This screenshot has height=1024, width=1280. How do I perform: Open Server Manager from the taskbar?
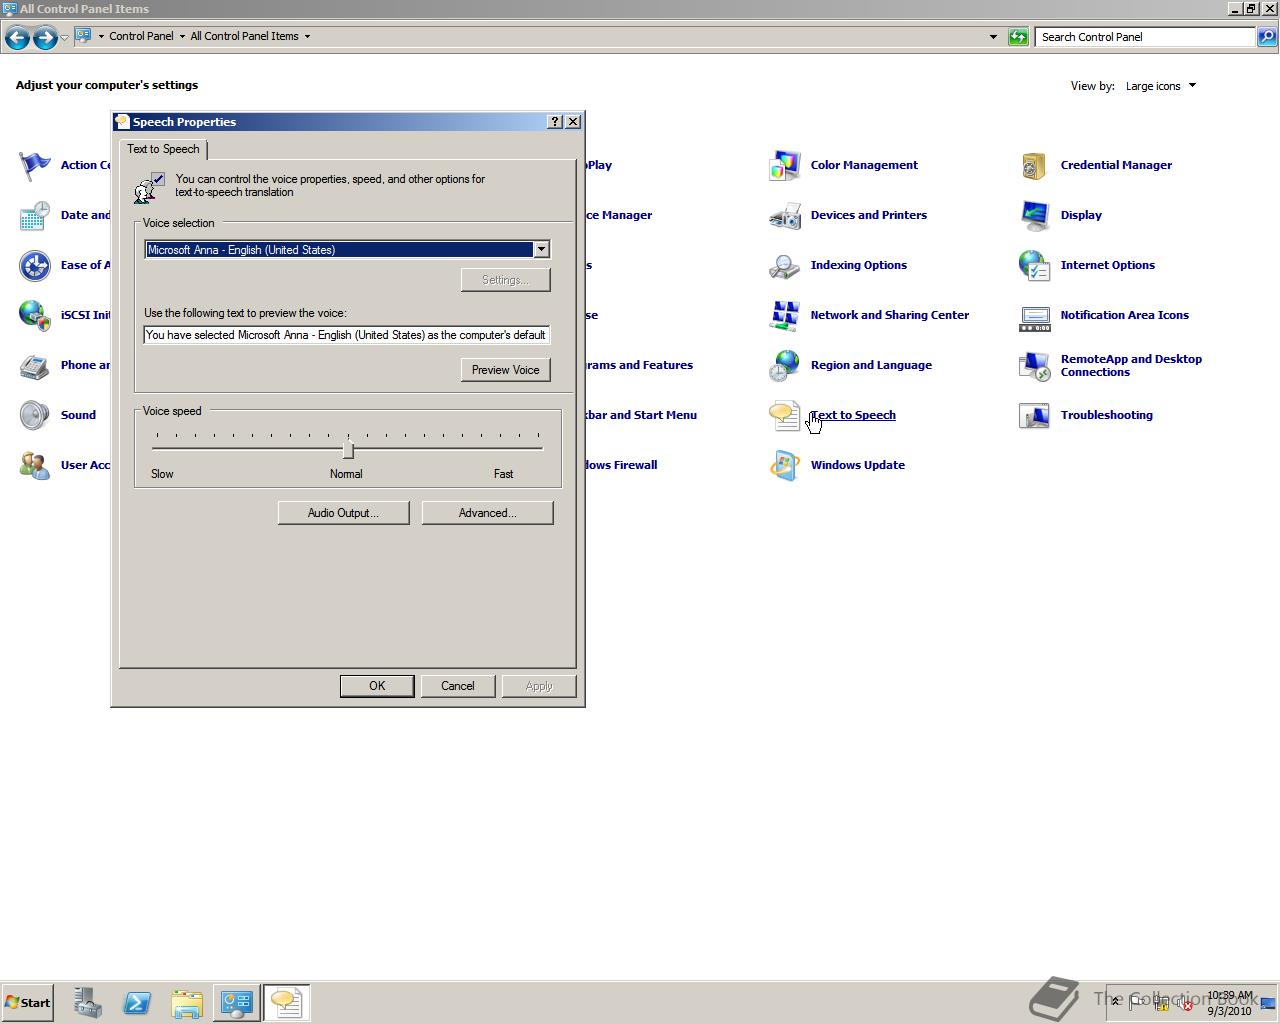(x=87, y=1003)
